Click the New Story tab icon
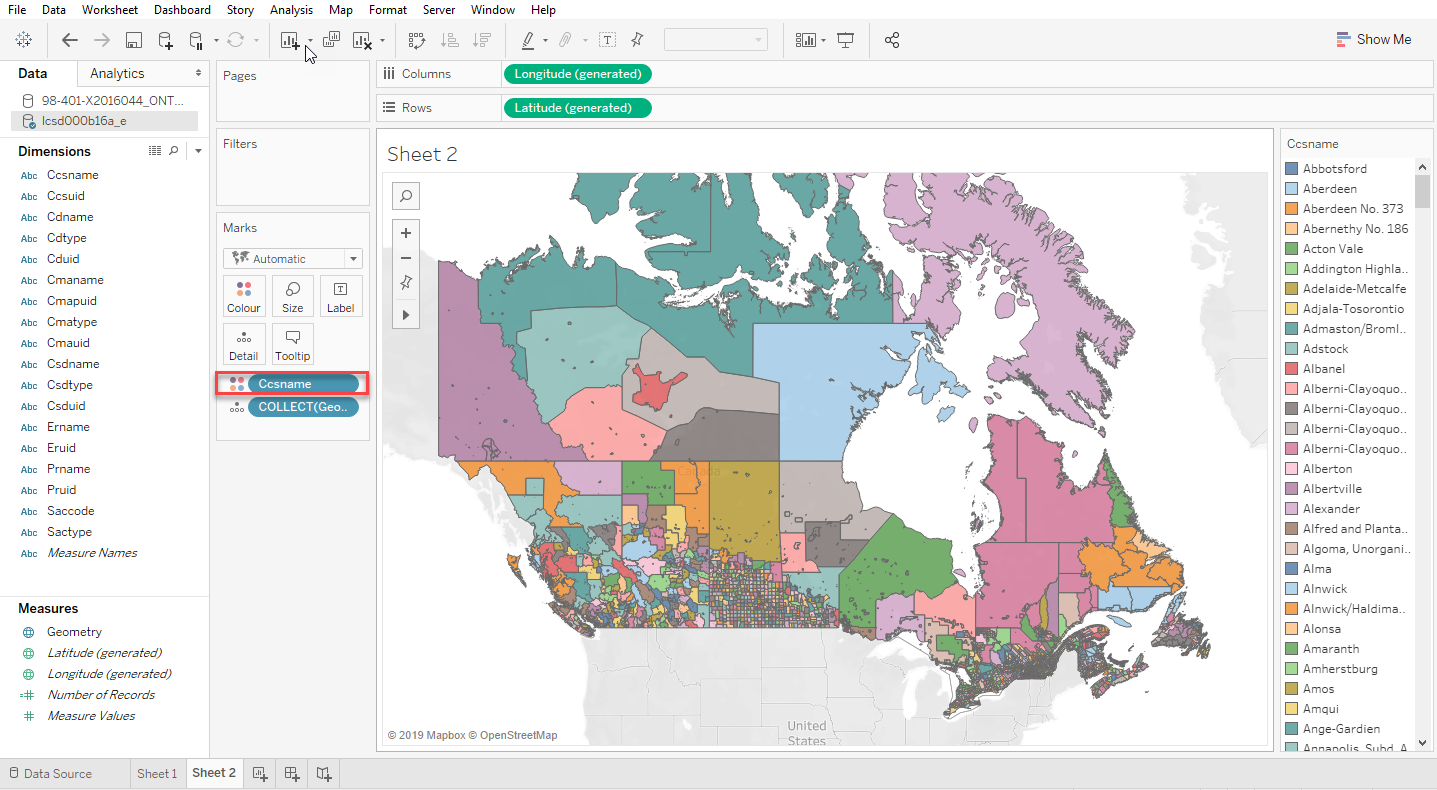 324,773
